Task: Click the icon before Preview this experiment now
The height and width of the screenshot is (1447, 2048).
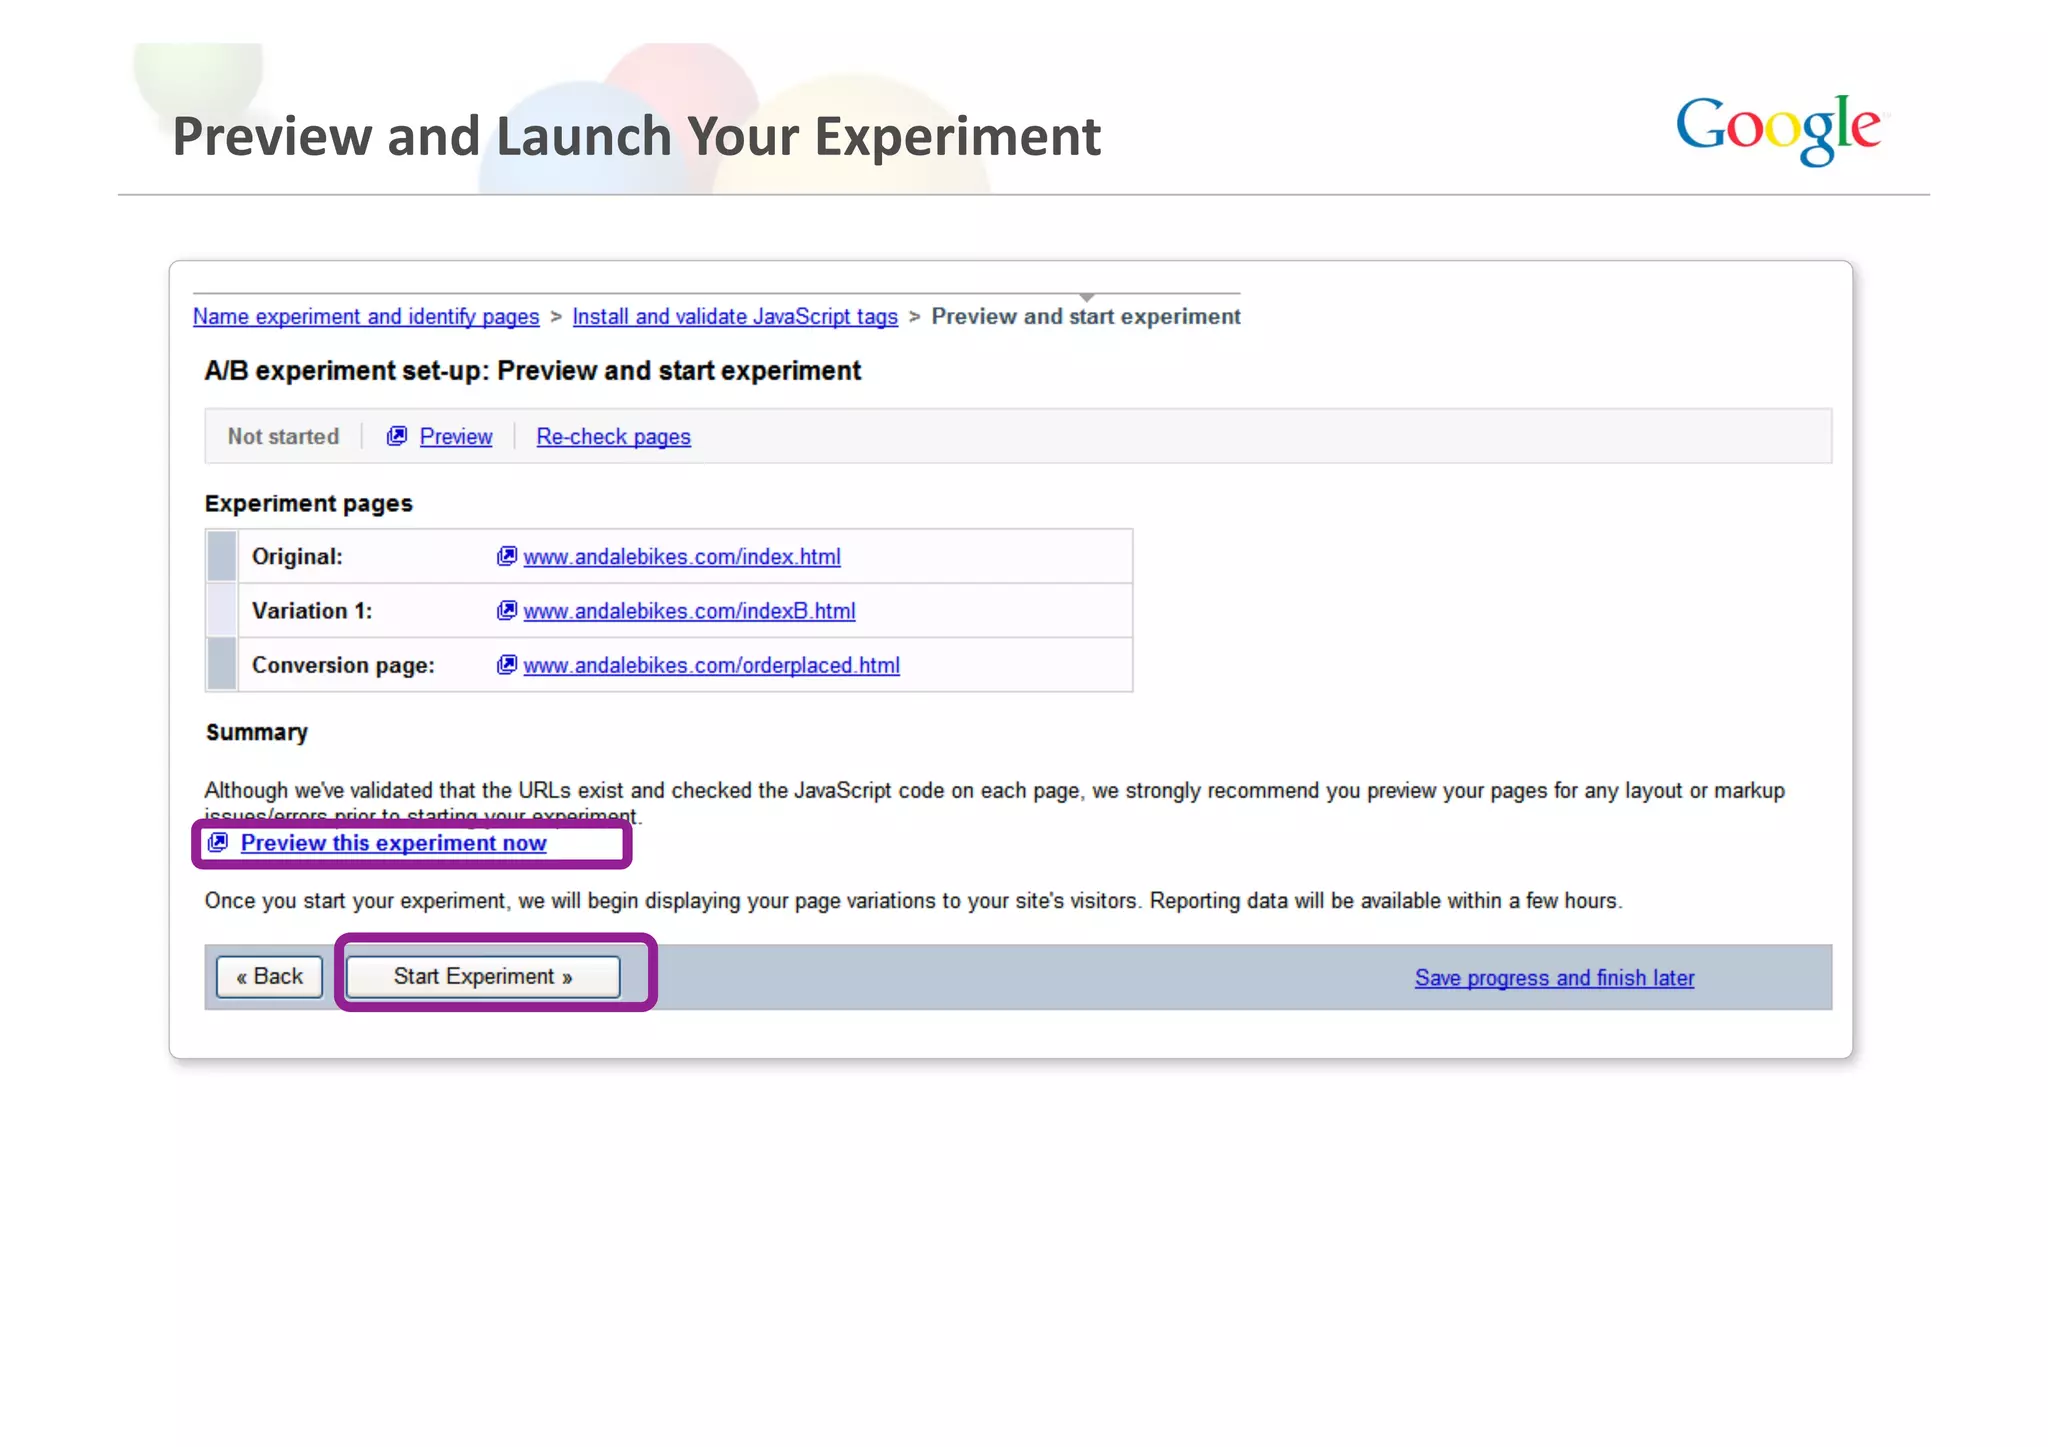Action: coord(218,842)
